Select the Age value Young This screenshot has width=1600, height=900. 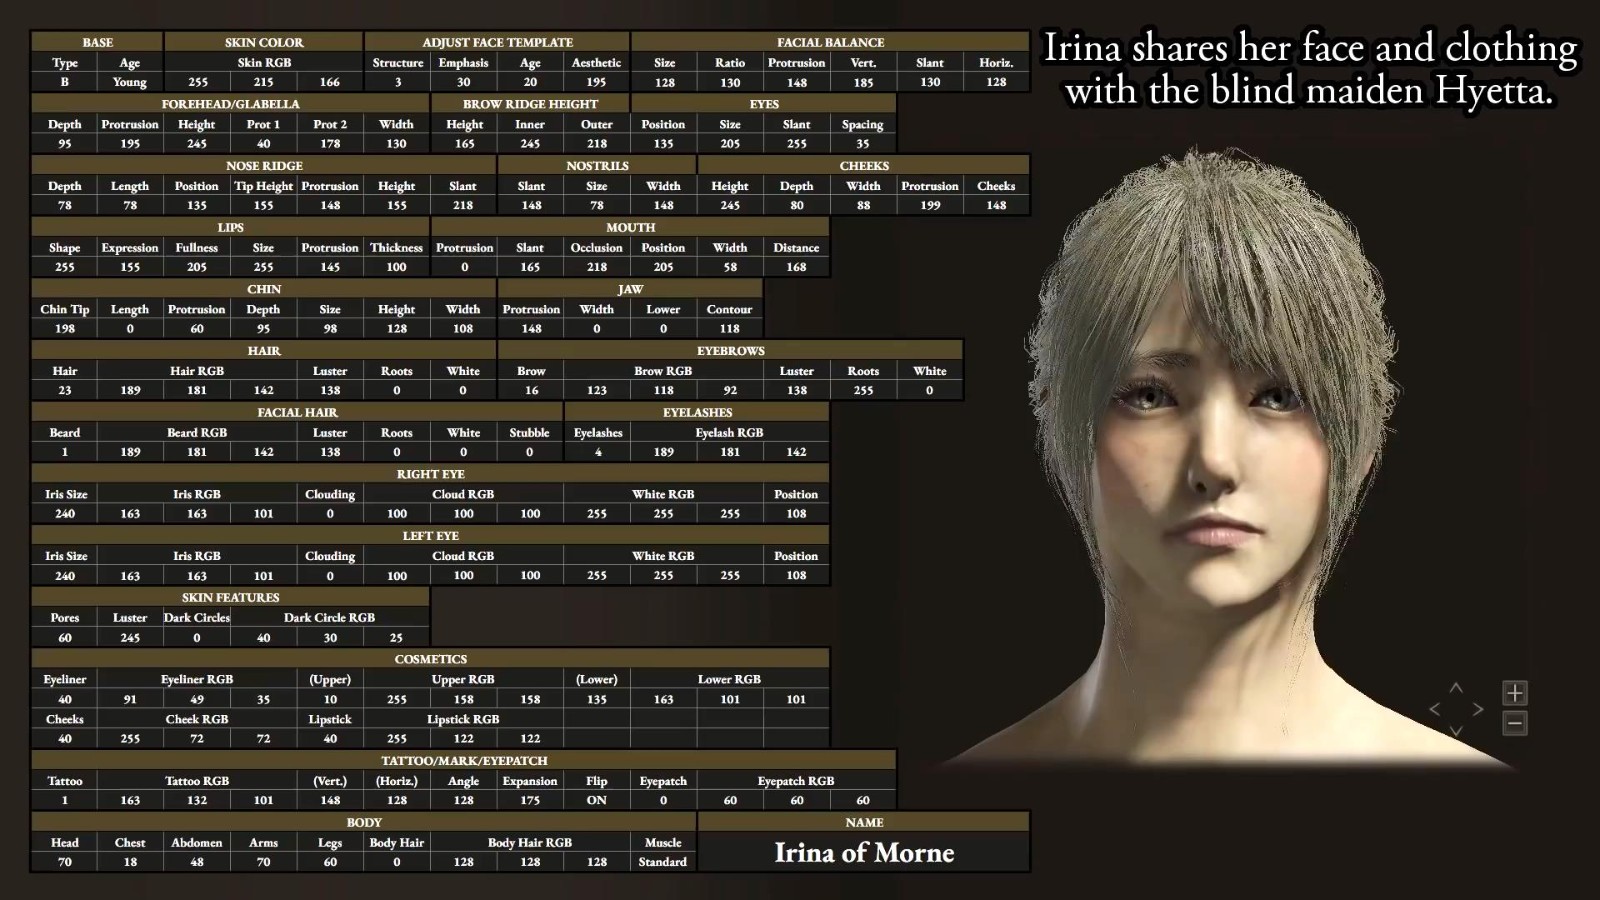coord(129,82)
